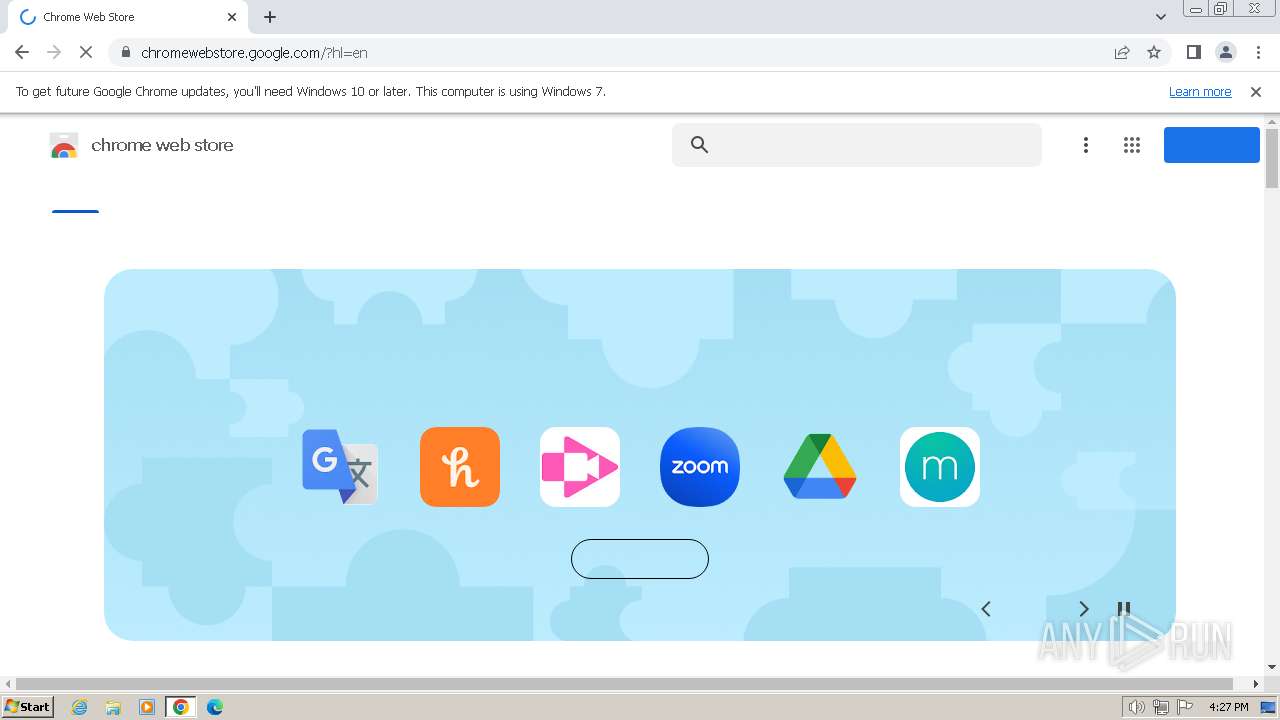Open the Chrome profile avatar menu
Screen dimensions: 1280x720
(1226, 52)
